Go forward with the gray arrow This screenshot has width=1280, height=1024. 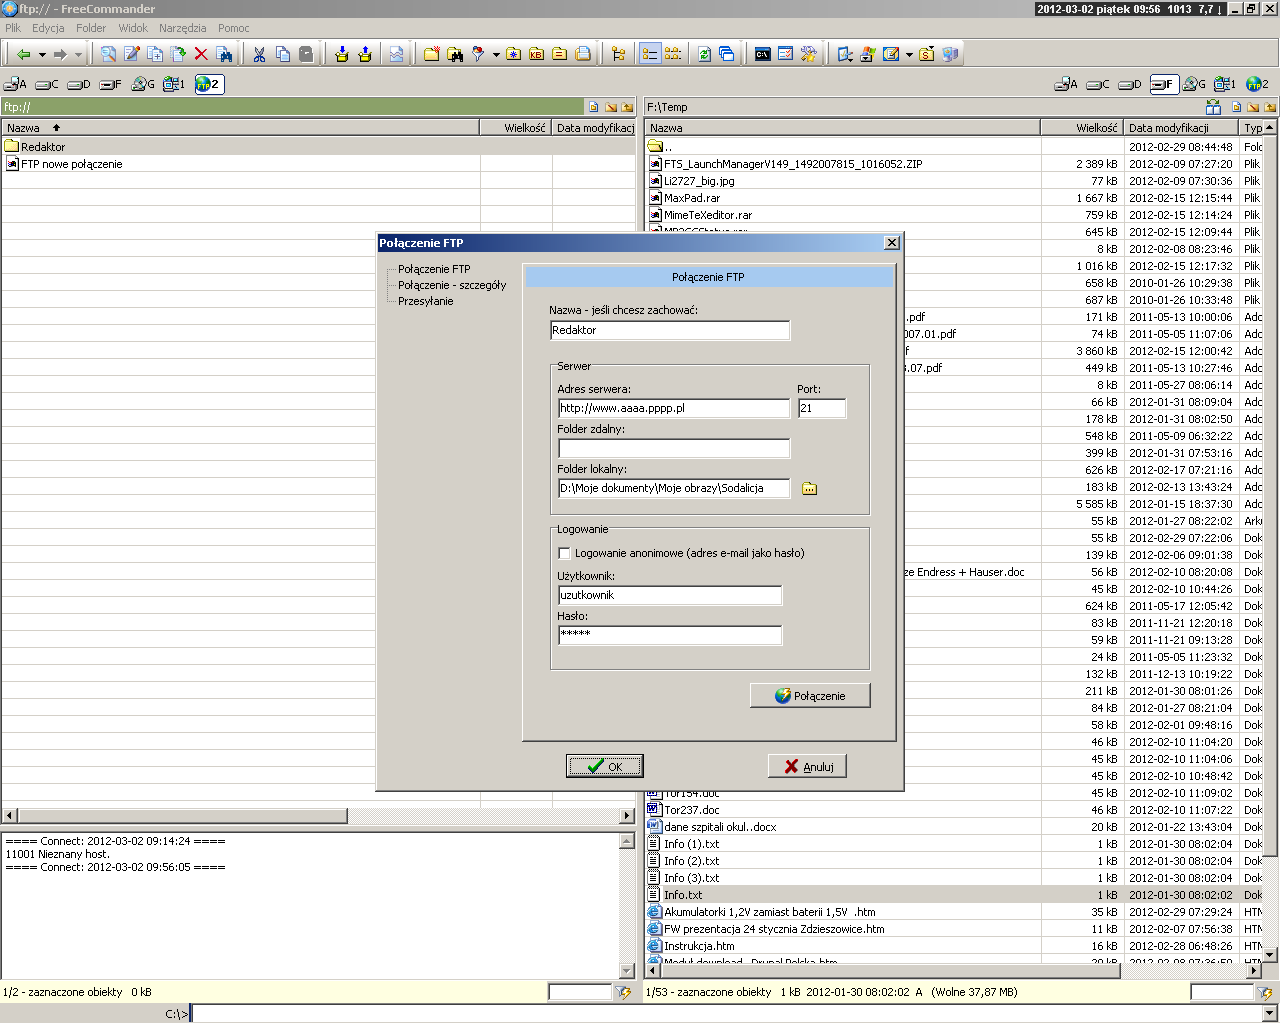(60, 54)
